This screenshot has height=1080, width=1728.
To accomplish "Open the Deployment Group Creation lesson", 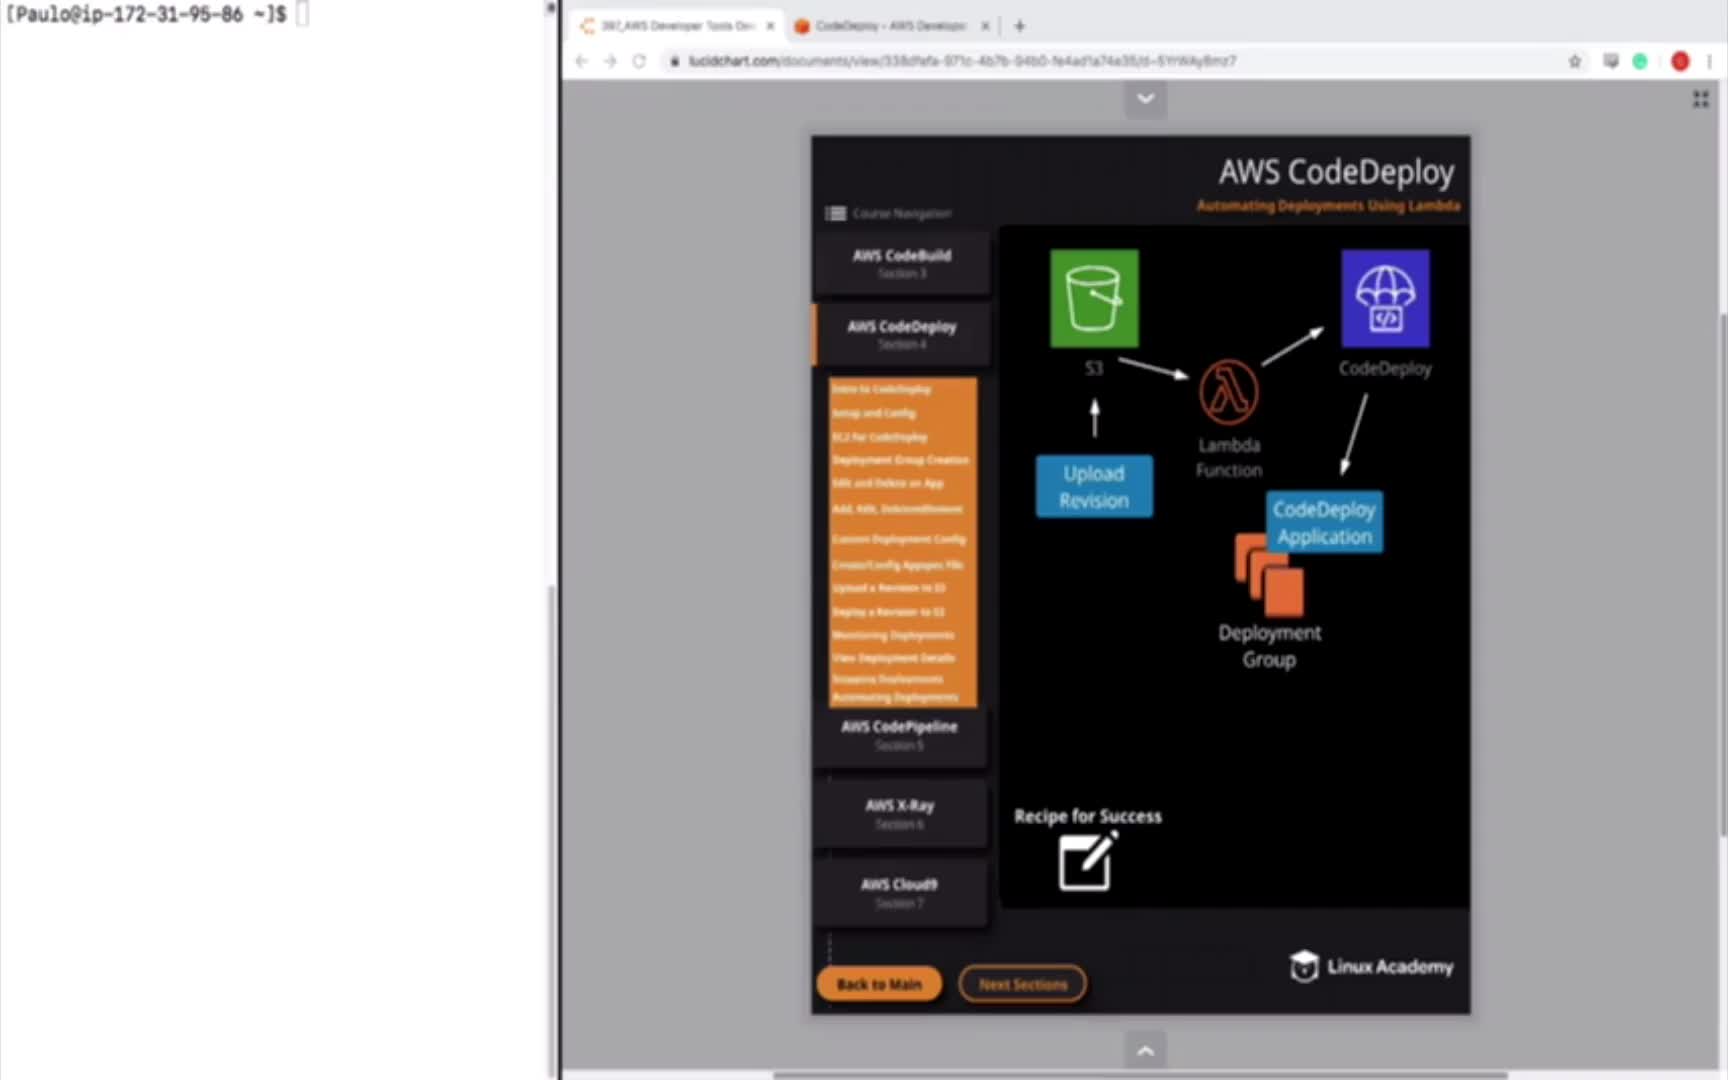I will tap(900, 460).
